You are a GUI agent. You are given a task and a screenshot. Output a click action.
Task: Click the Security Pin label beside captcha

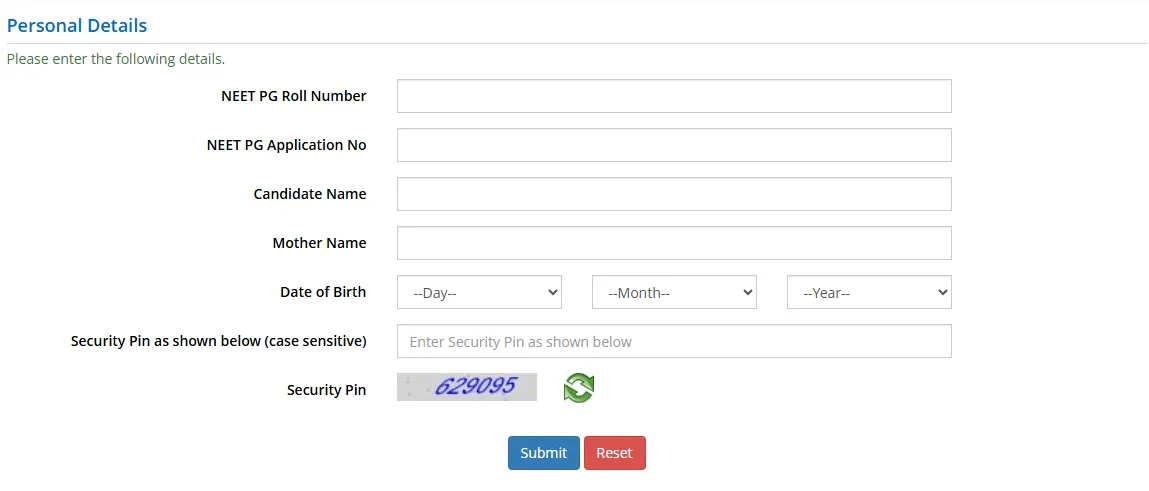pyautogui.click(x=326, y=390)
